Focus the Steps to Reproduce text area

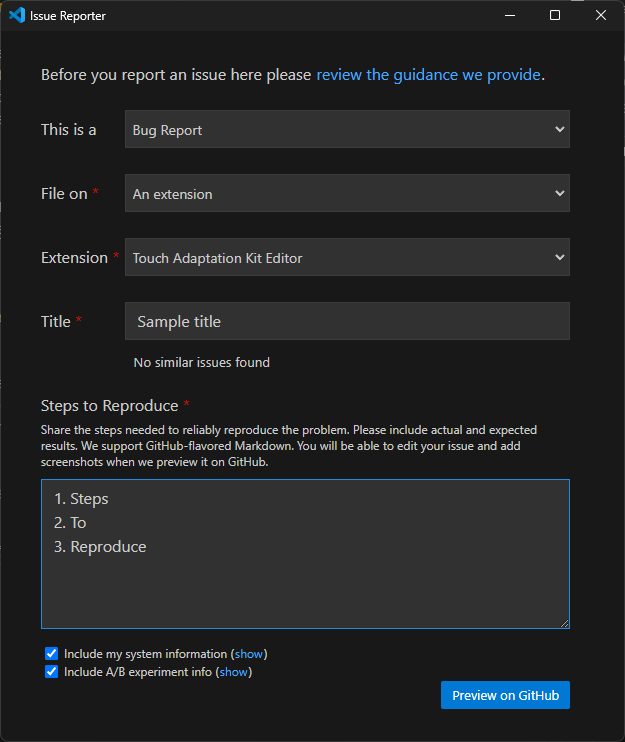(305, 554)
